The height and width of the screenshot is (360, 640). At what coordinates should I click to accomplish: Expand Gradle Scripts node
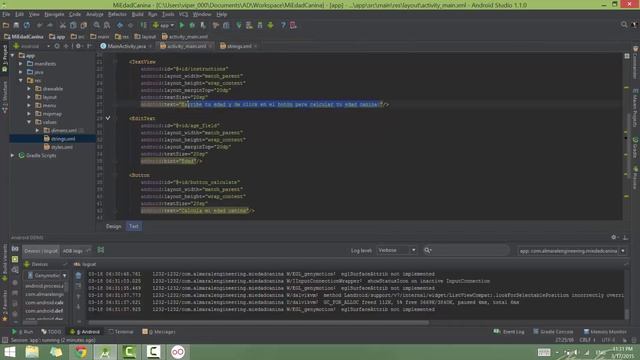(x=13, y=156)
